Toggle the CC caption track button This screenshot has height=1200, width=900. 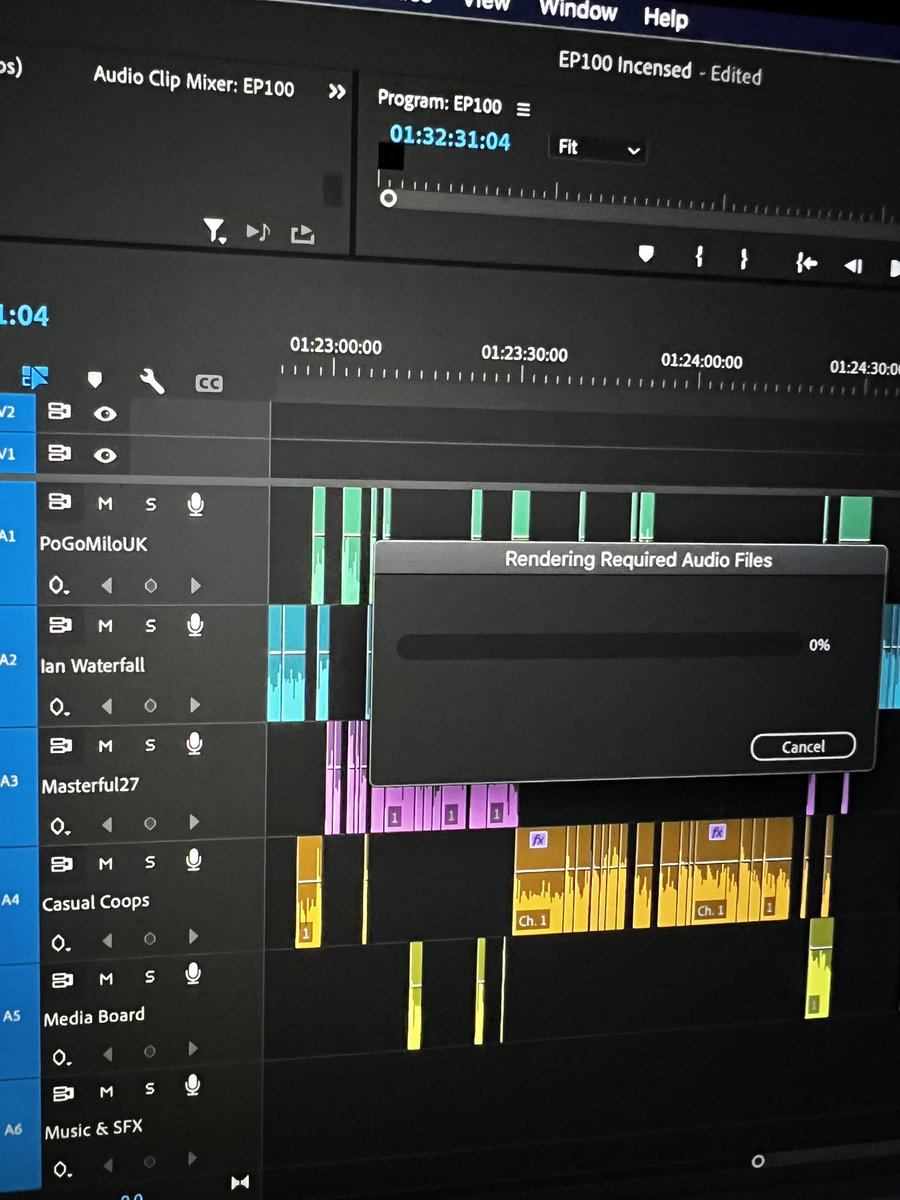(x=209, y=383)
